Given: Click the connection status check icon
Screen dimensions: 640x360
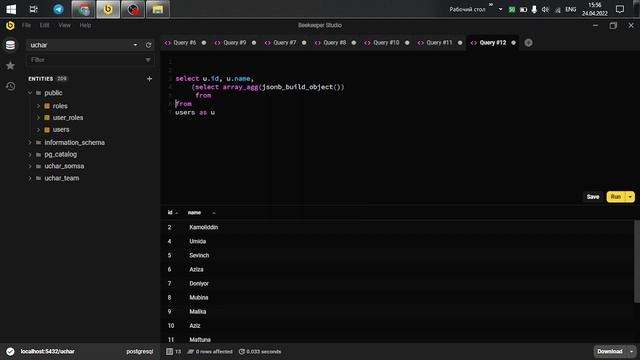Looking at the screenshot, I should click(x=10, y=351).
